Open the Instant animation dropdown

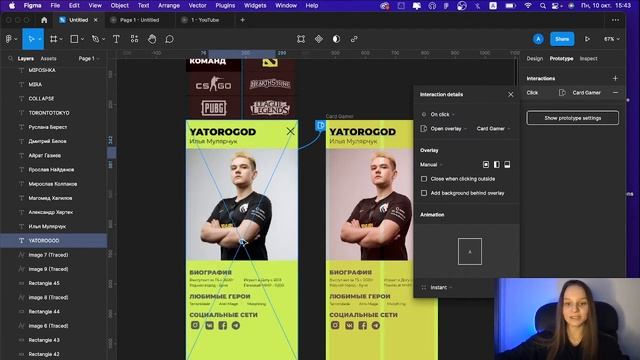pyautogui.click(x=441, y=287)
